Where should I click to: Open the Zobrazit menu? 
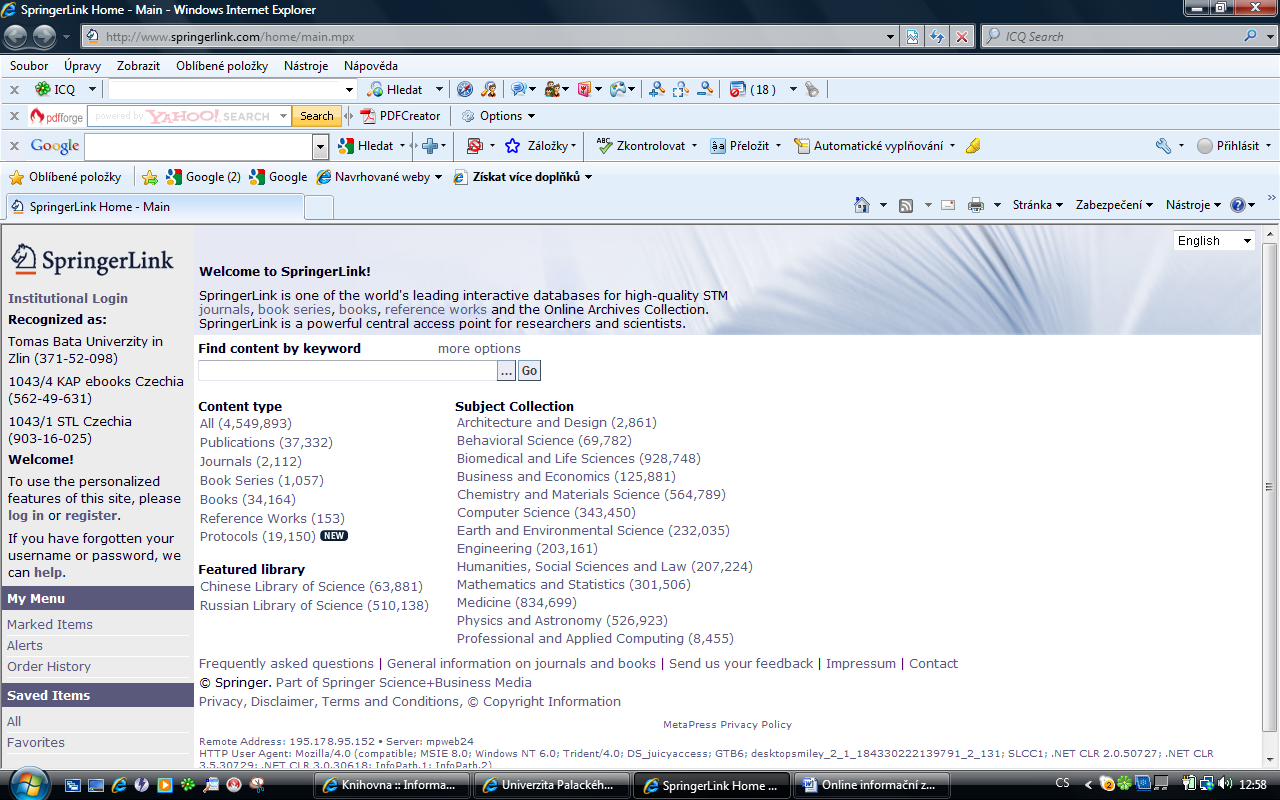138,66
